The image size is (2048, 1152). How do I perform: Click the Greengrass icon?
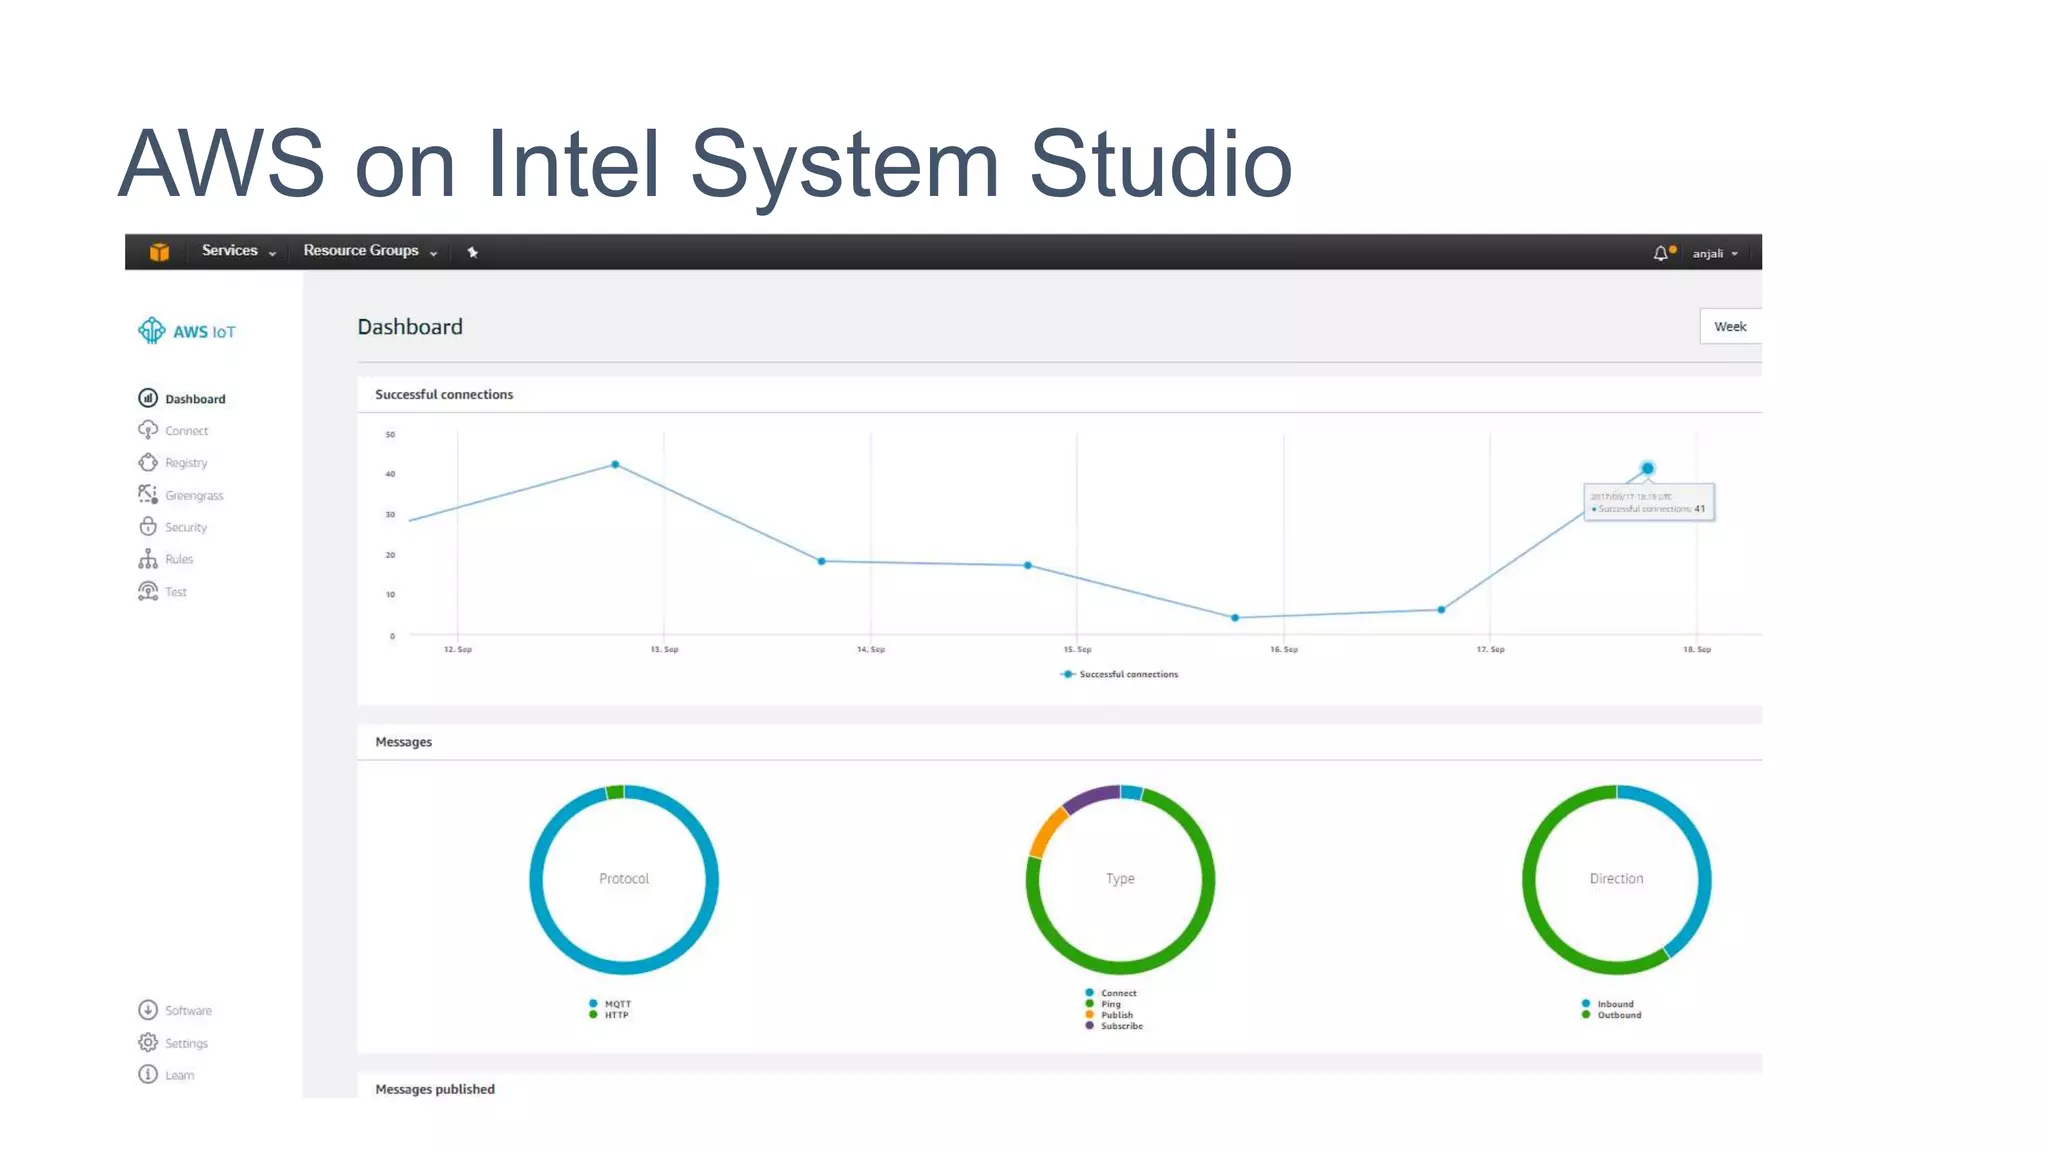point(148,494)
